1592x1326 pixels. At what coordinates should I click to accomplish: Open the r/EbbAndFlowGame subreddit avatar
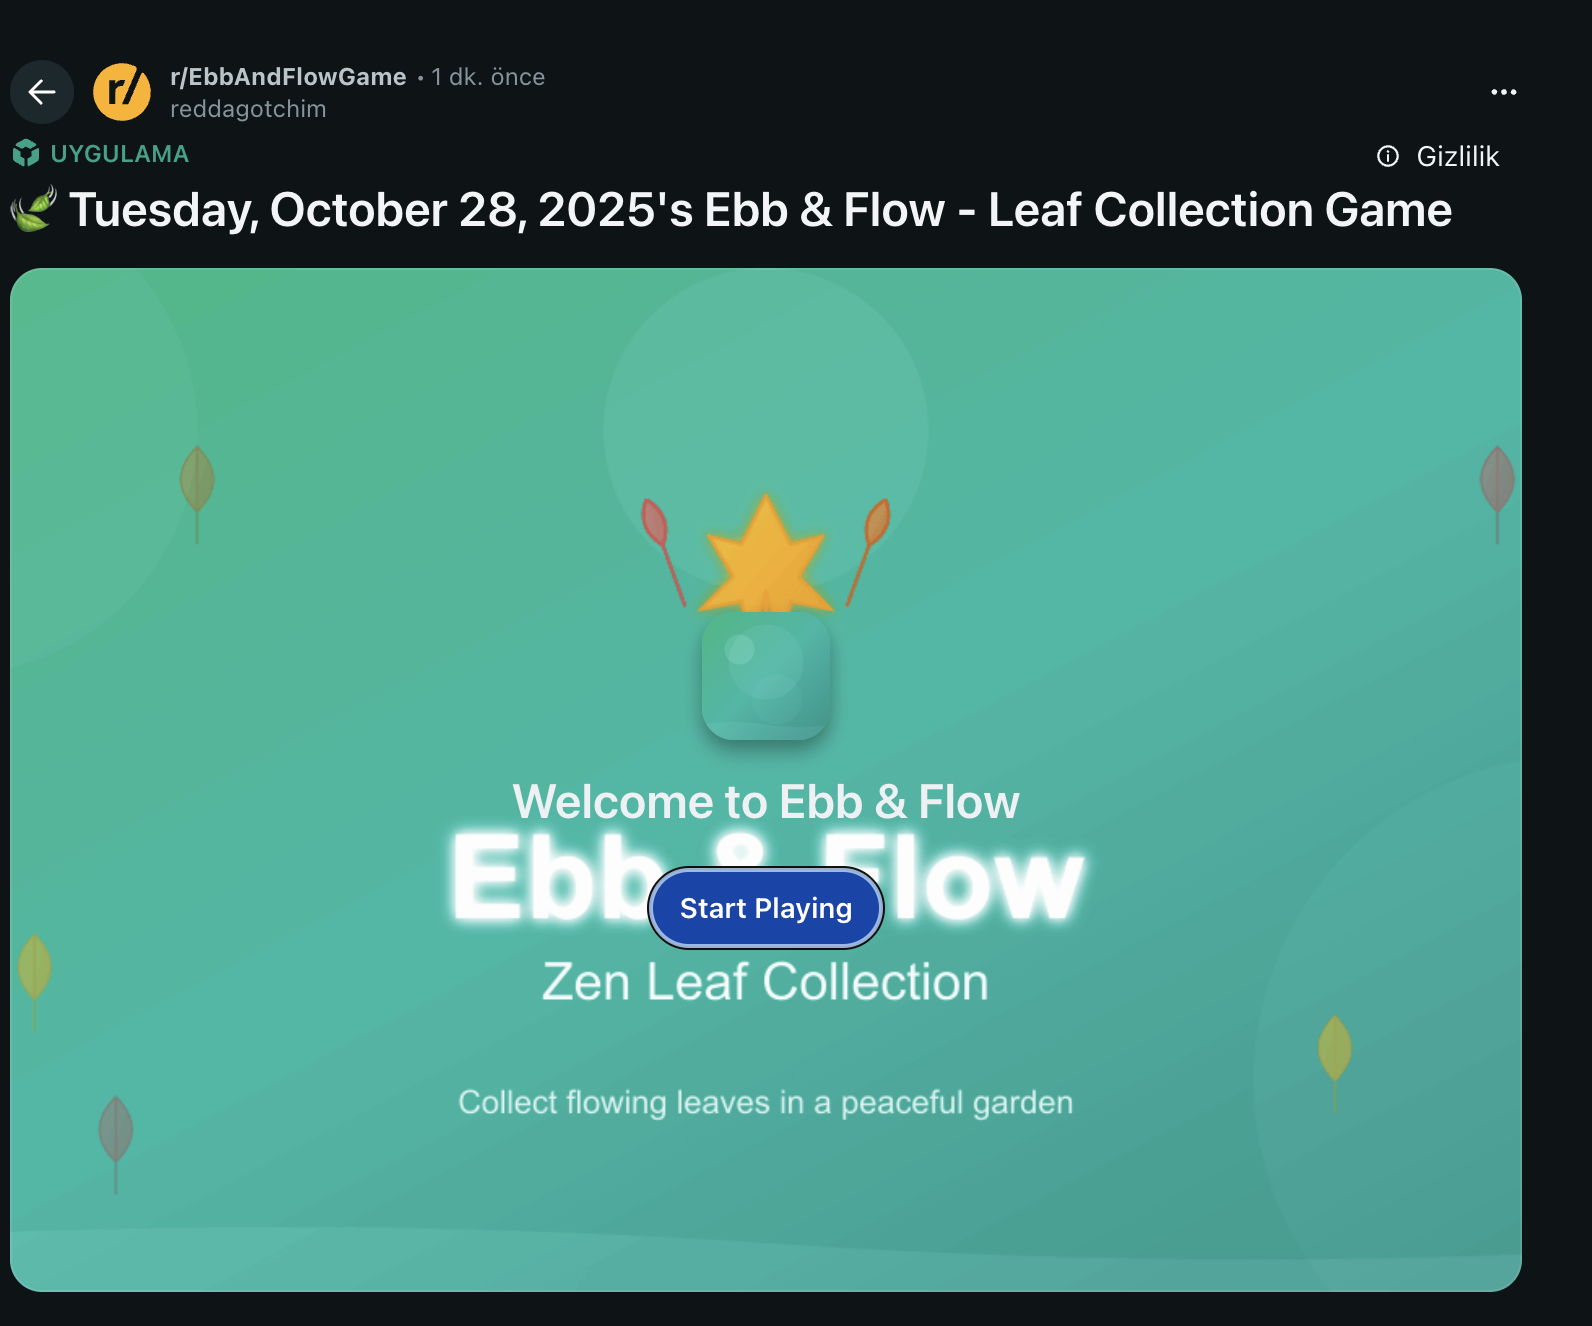coord(122,92)
